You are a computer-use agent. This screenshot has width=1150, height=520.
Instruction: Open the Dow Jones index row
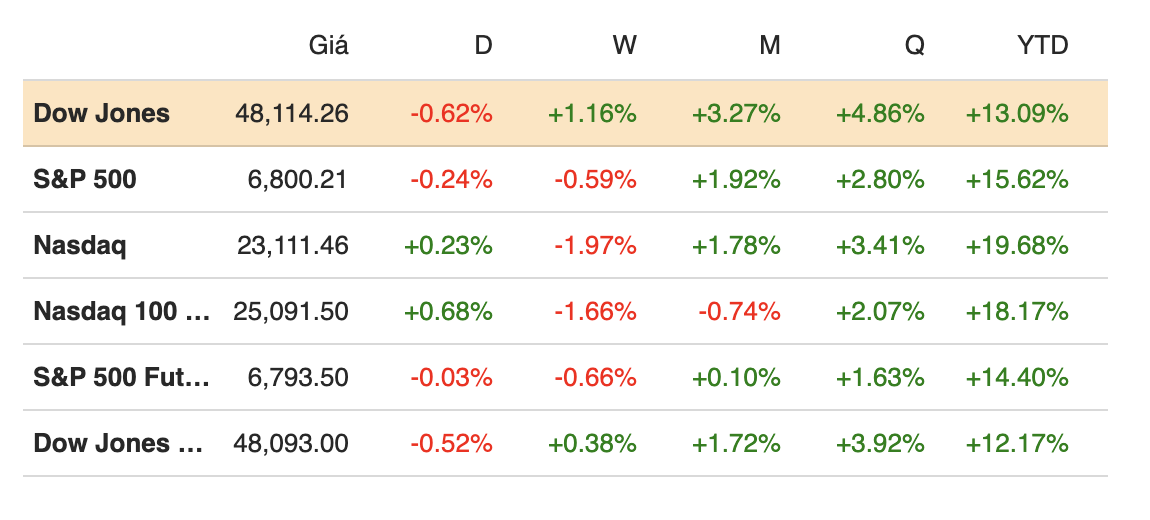(101, 113)
